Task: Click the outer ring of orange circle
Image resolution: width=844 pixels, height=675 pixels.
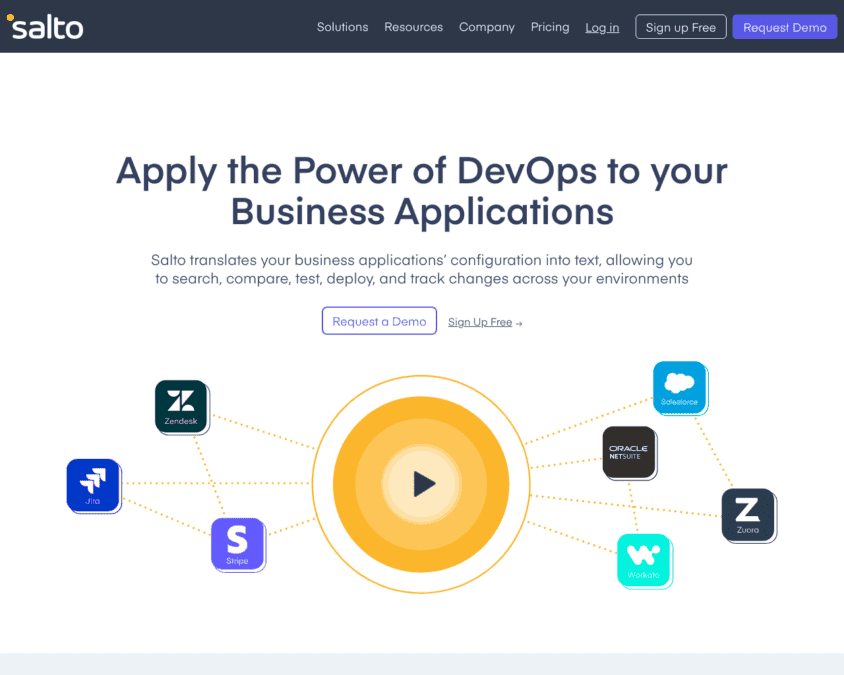Action: pos(421,378)
